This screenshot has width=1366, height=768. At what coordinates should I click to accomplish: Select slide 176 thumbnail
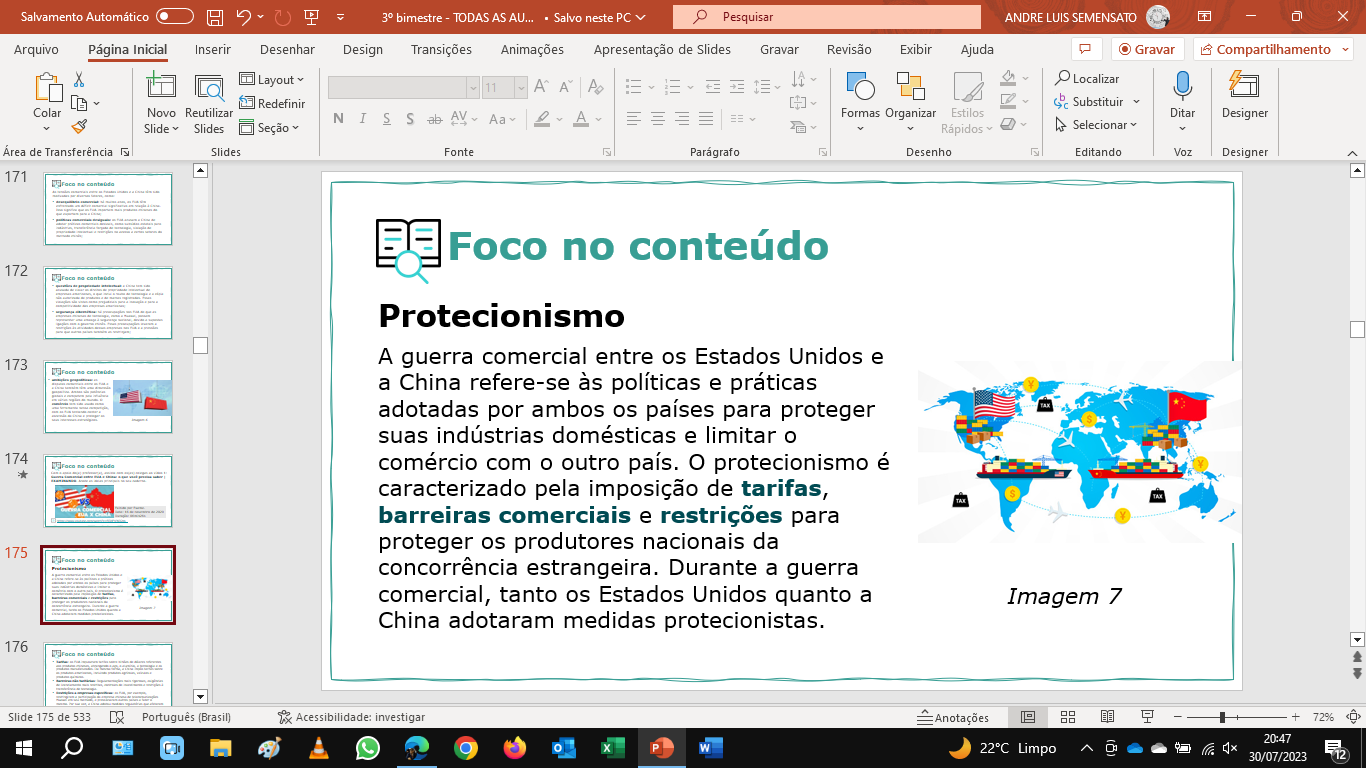[108, 675]
